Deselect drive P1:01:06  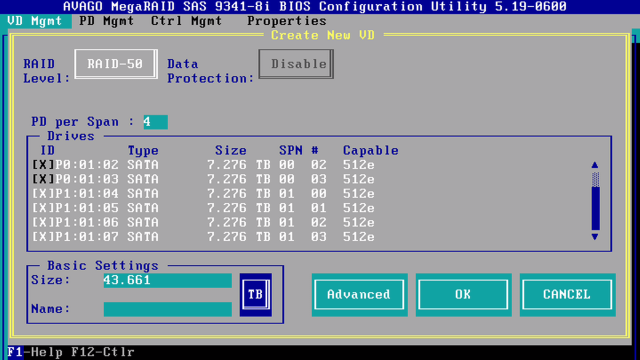(x=43, y=222)
